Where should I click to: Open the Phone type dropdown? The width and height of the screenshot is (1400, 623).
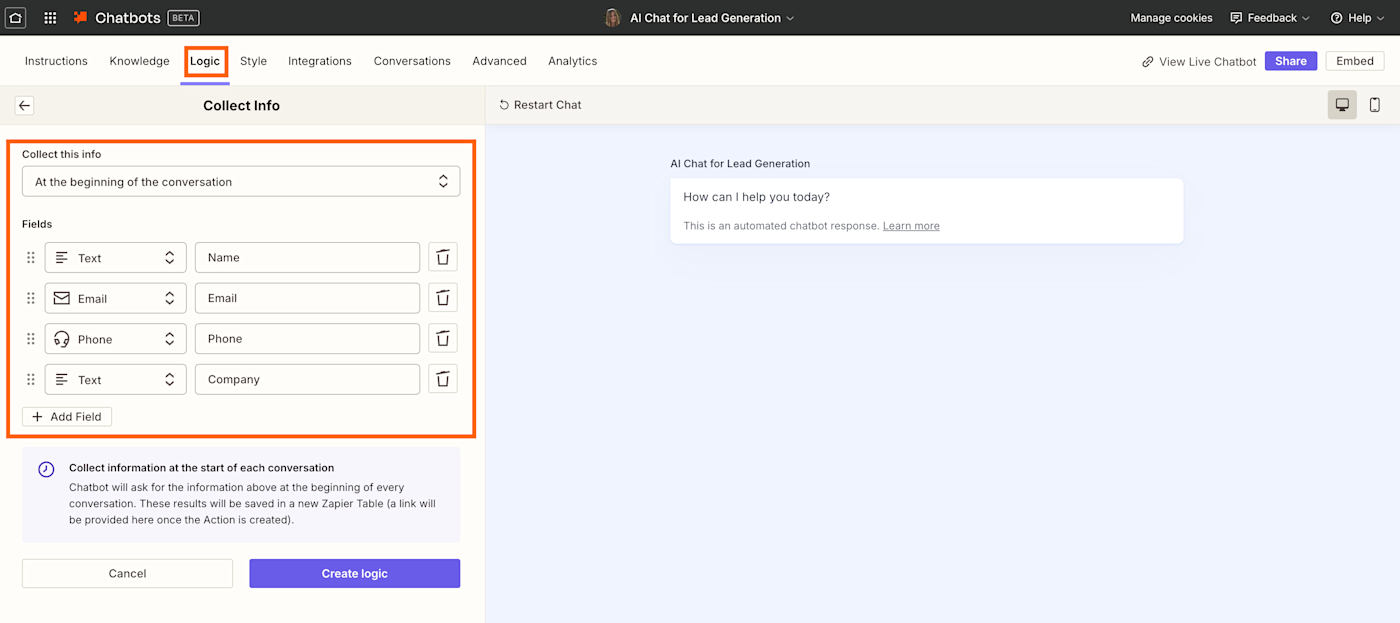click(x=115, y=338)
